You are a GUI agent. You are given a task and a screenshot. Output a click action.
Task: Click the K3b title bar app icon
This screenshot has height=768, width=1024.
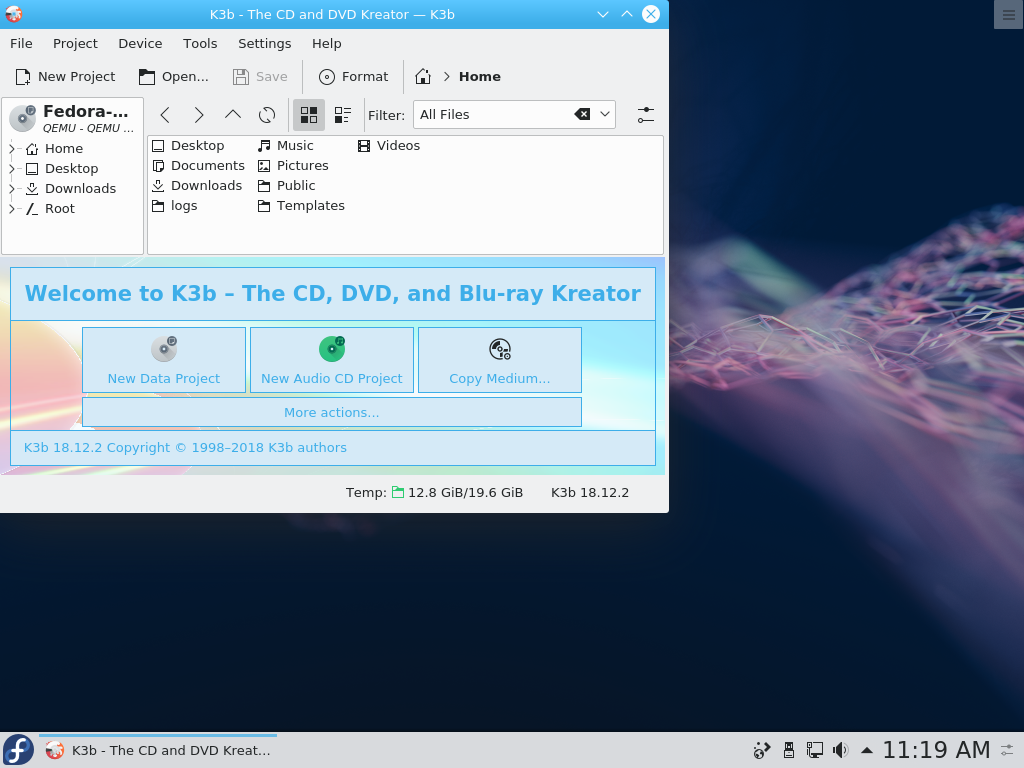[x=14, y=14]
